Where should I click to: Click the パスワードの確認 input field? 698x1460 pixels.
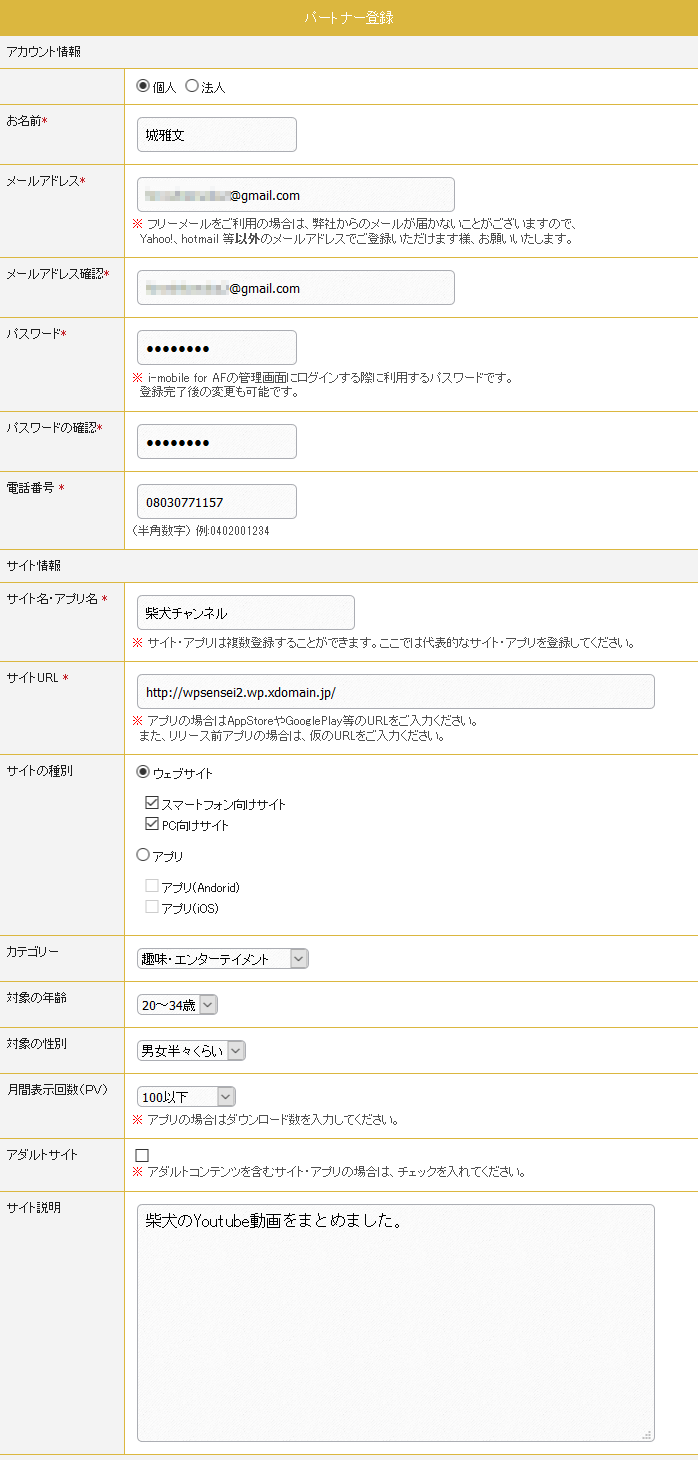(x=217, y=442)
